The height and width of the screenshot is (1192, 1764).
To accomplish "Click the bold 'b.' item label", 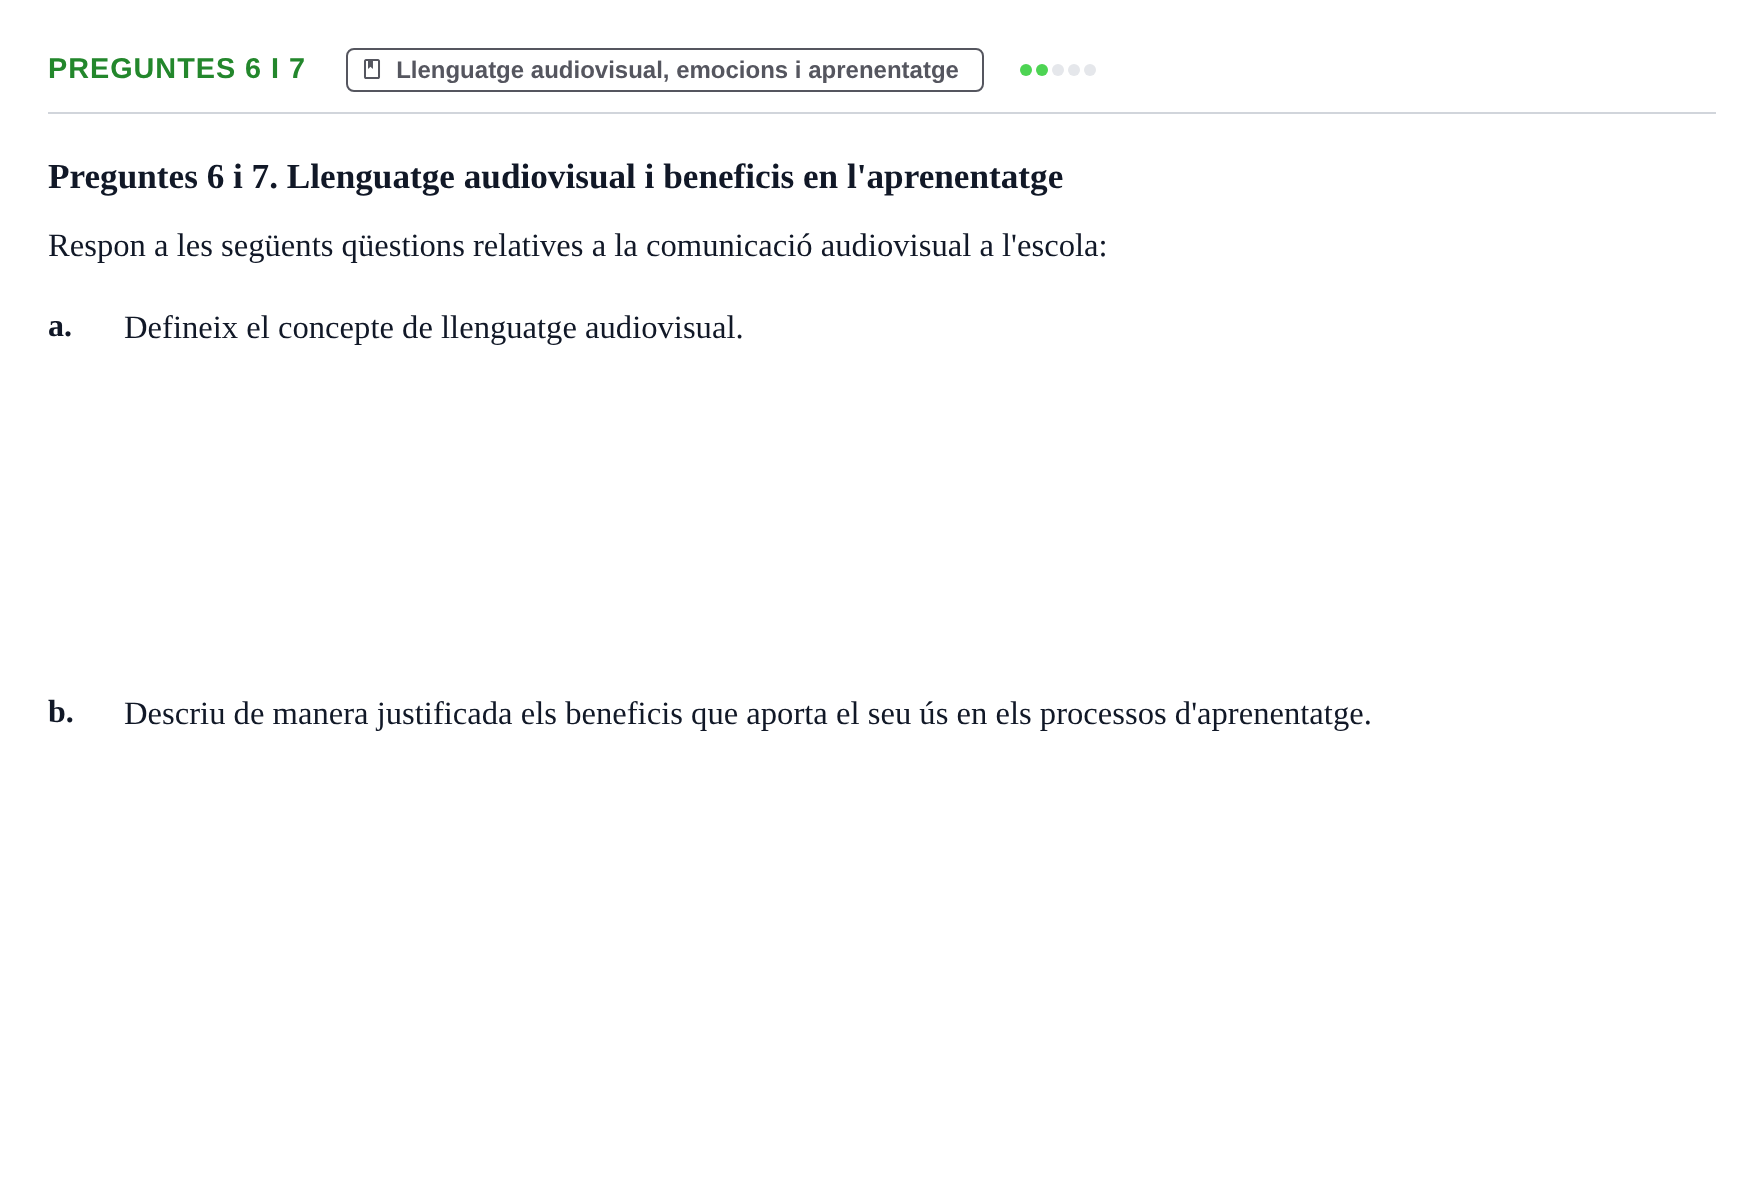I will [x=61, y=712].
